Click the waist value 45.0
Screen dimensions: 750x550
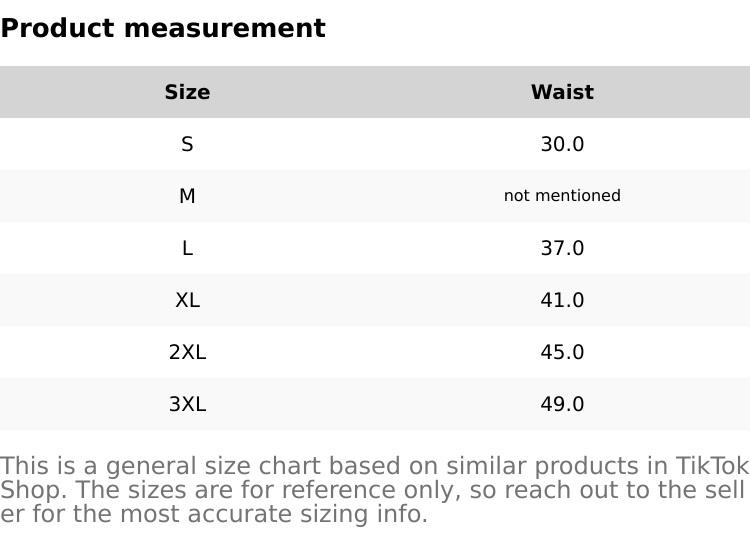562,352
